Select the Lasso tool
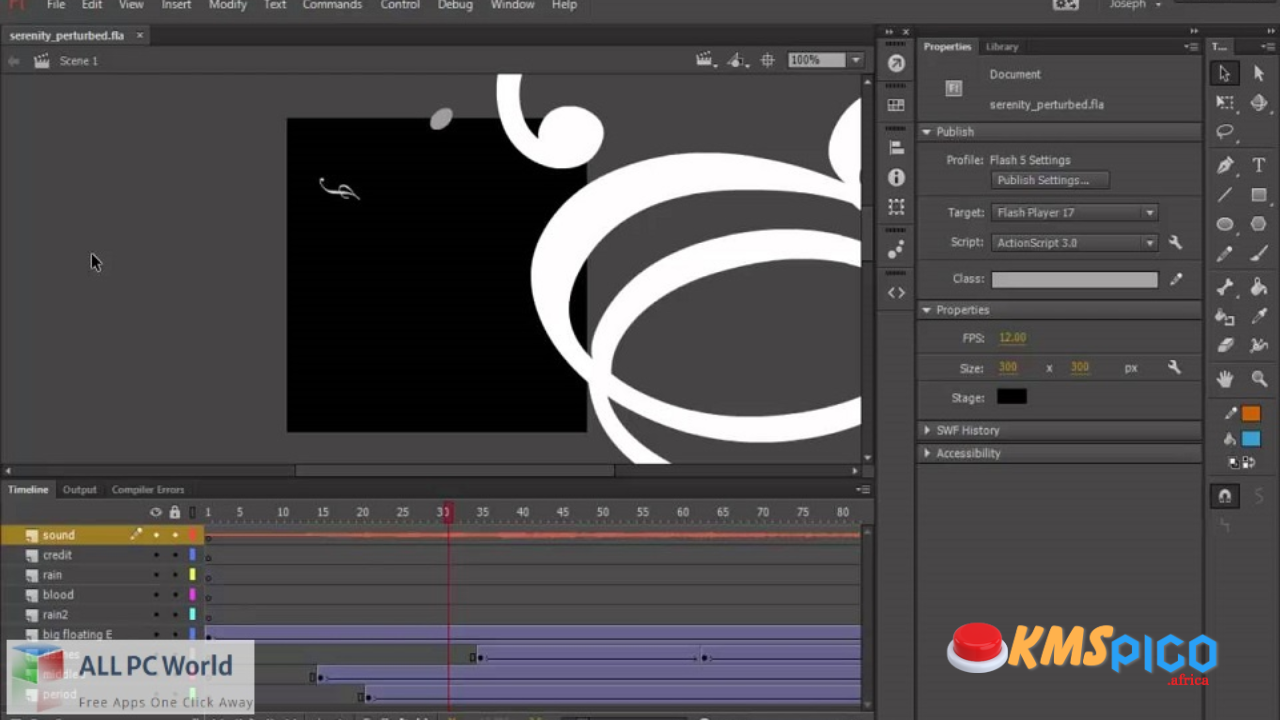1280x720 pixels. [x=1225, y=133]
